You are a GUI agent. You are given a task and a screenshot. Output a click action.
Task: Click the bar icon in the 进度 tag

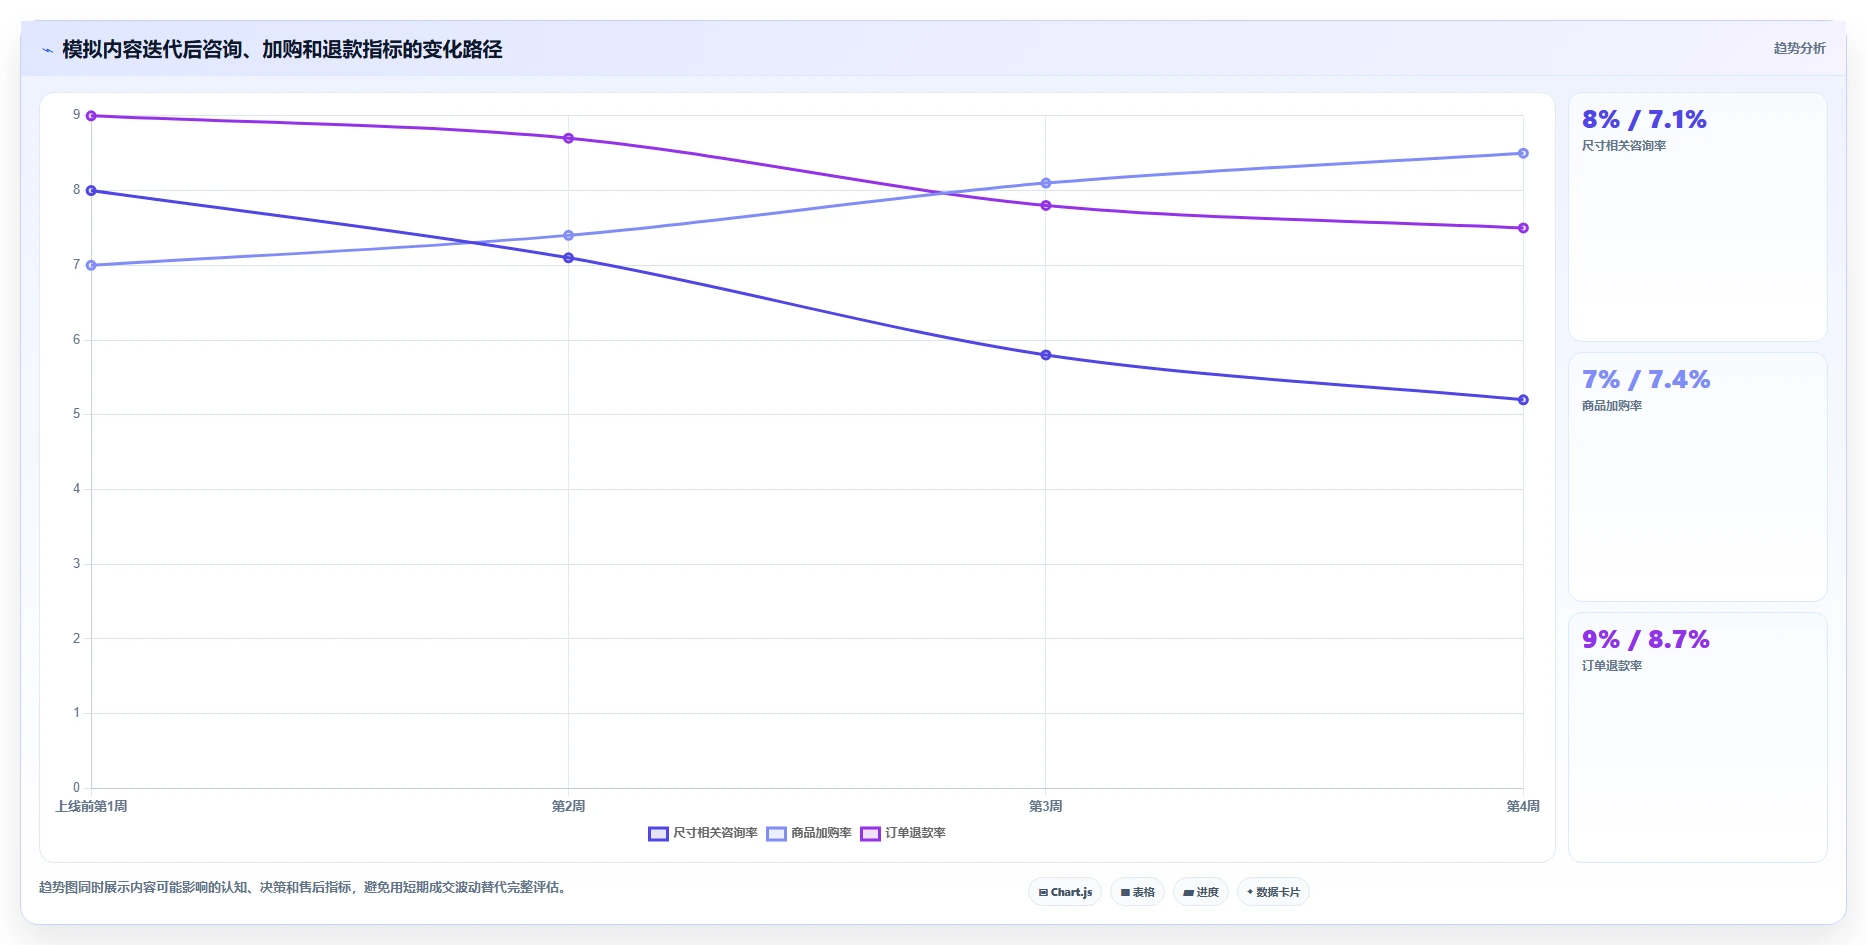[x=1188, y=892]
